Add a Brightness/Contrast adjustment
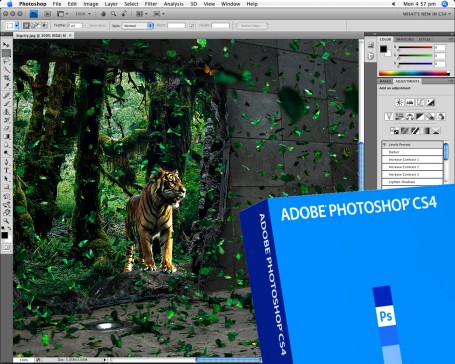Screen dimensions: 455x364 (399, 103)
